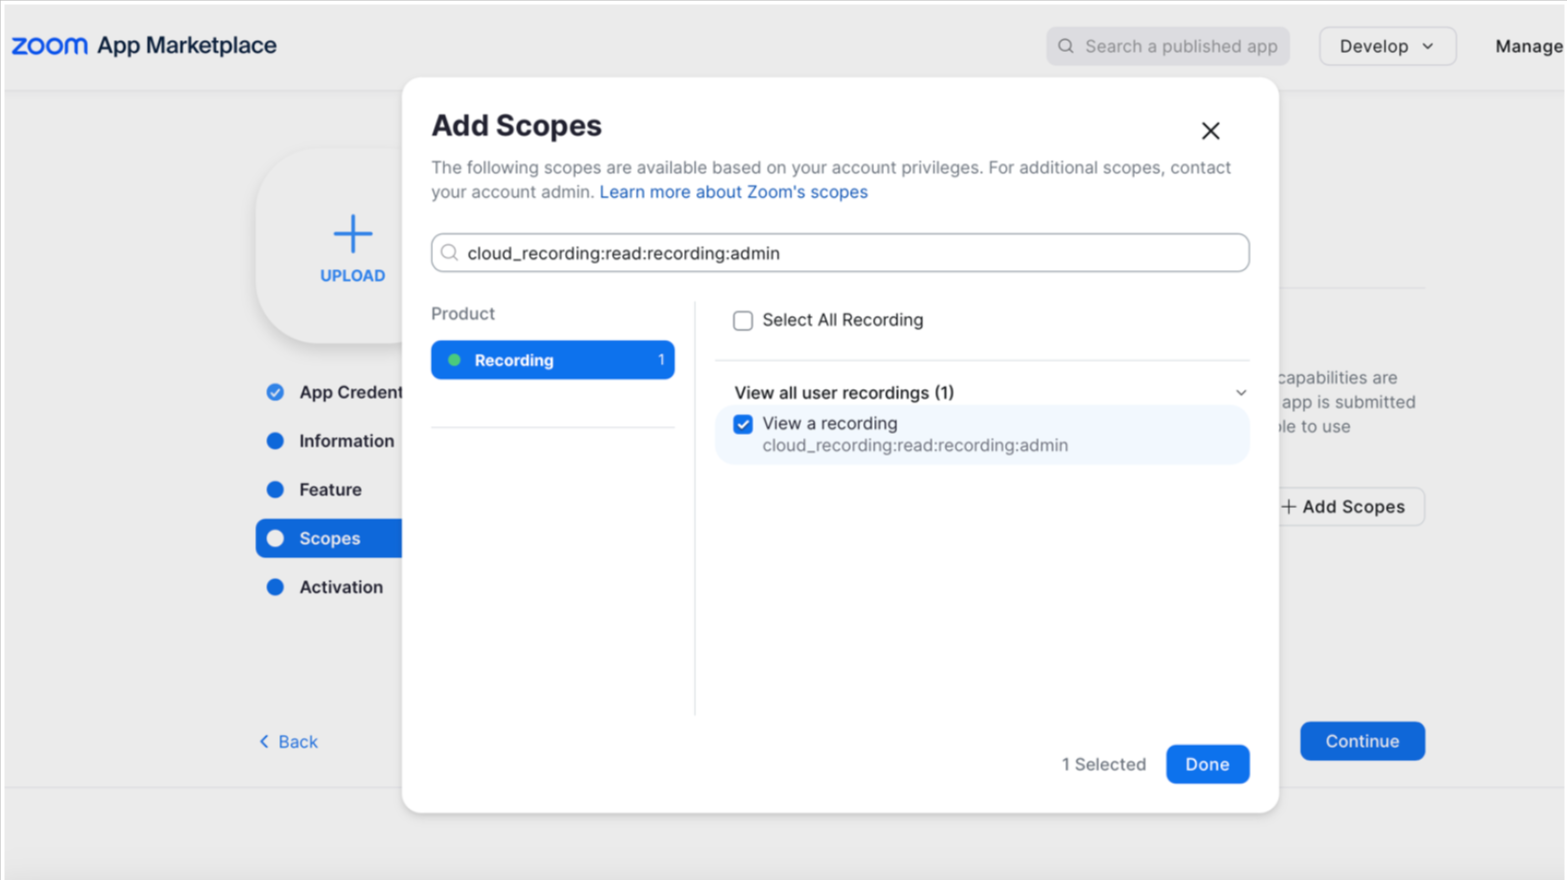The image size is (1567, 880).
Task: Focus the Search a published app field
Action: pyautogui.click(x=1168, y=46)
